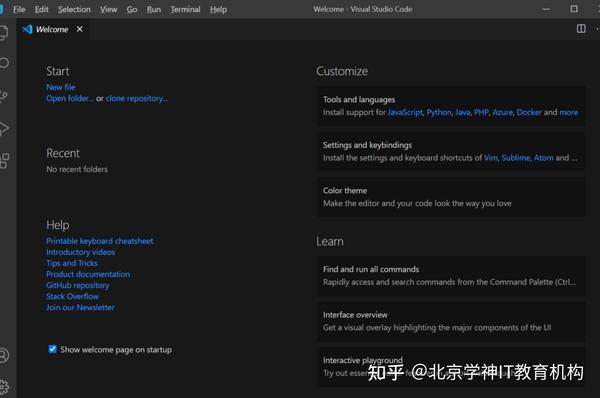Open the Explorer view in activity bar
The height and width of the screenshot is (398, 600).
(x=3, y=32)
